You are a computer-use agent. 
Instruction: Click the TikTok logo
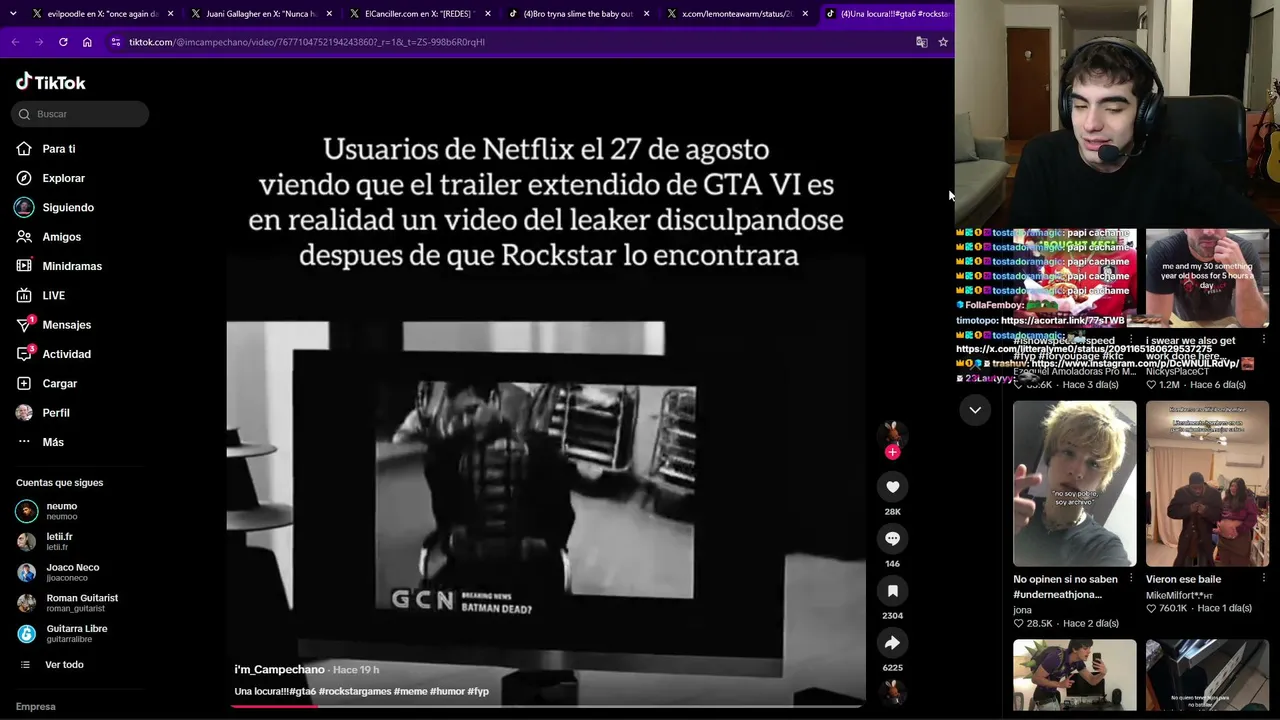51,82
